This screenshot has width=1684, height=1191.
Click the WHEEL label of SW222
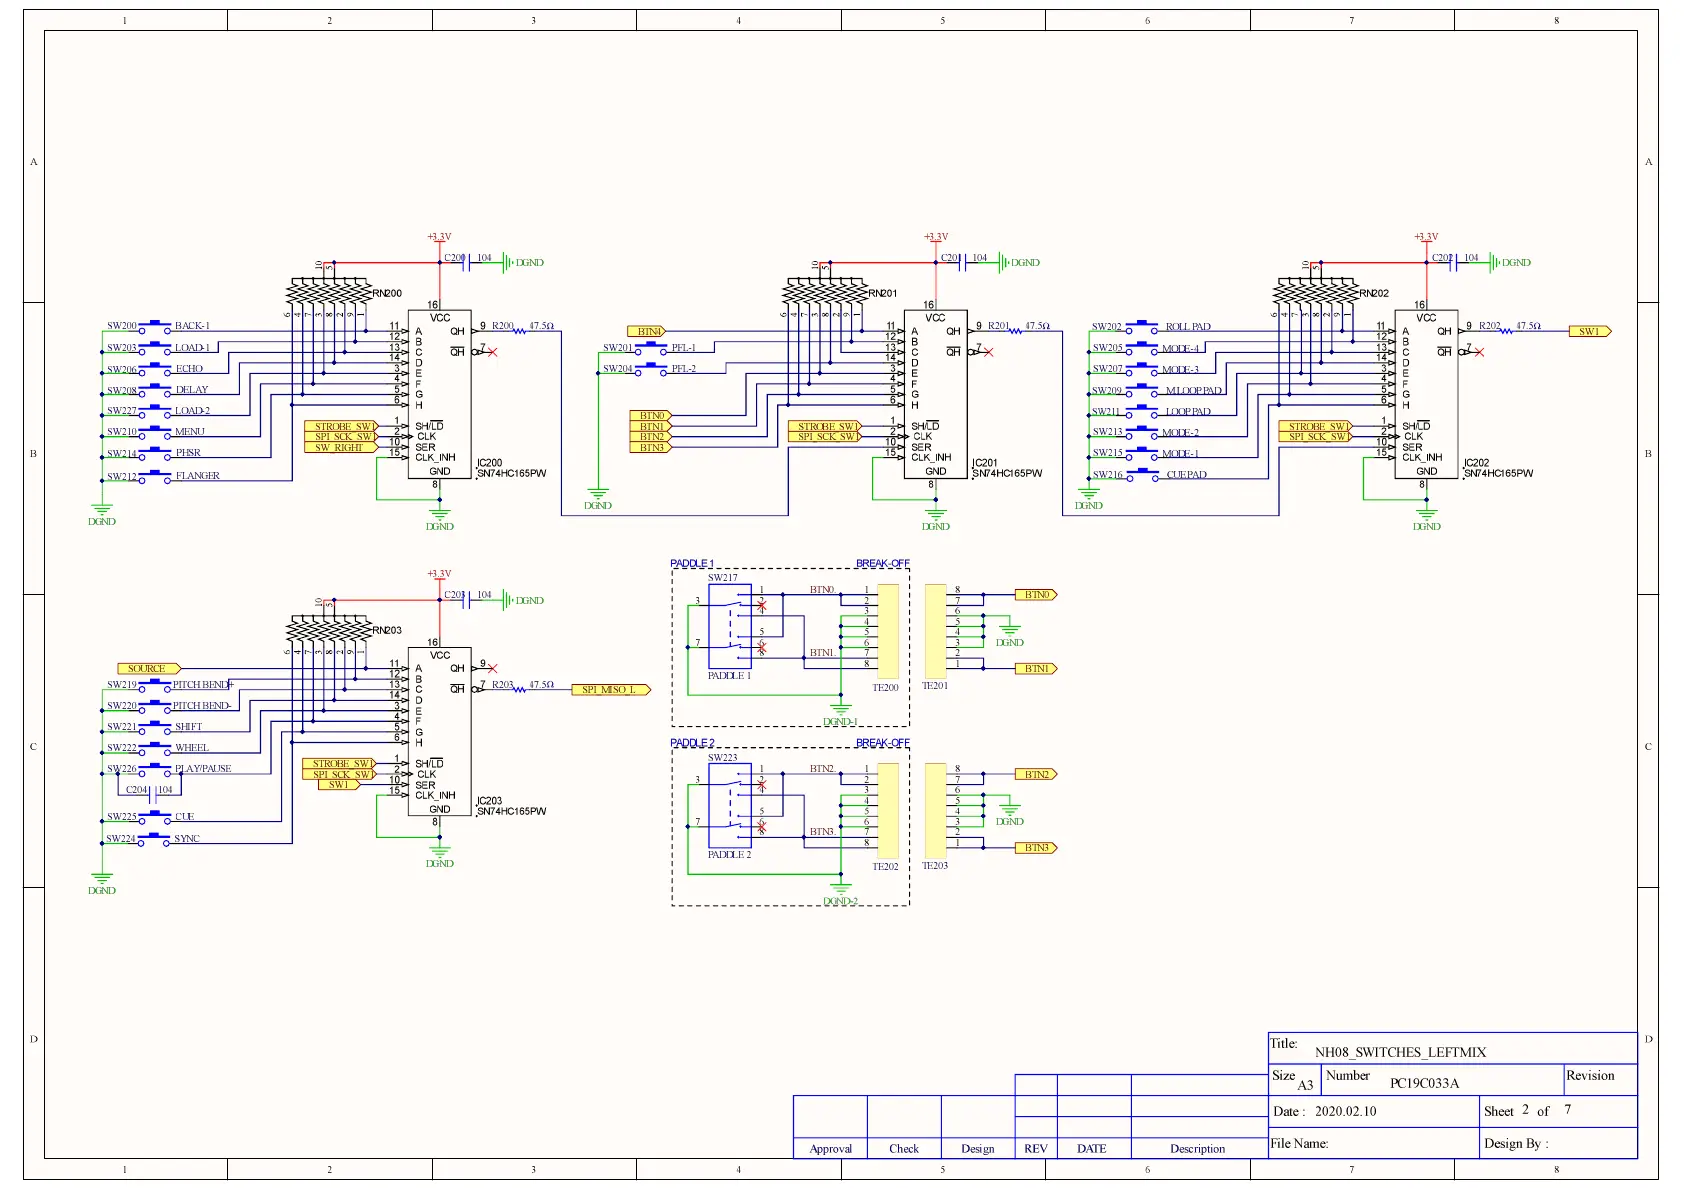tap(192, 748)
